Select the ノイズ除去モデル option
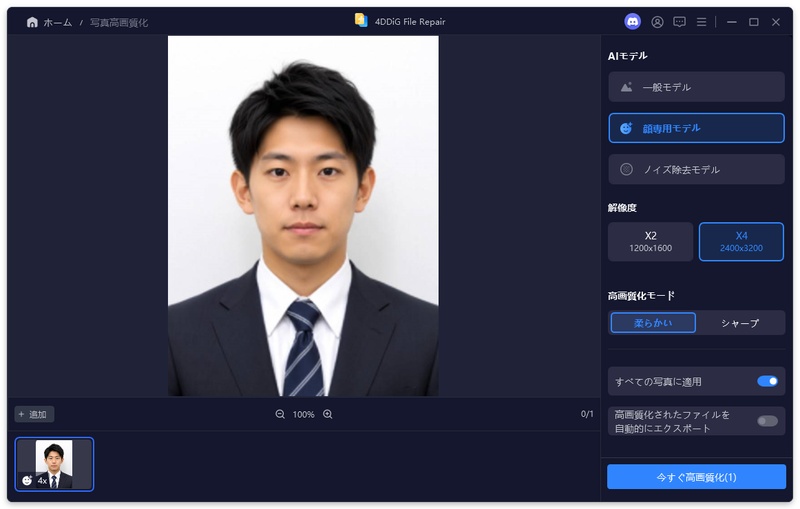 click(x=696, y=169)
